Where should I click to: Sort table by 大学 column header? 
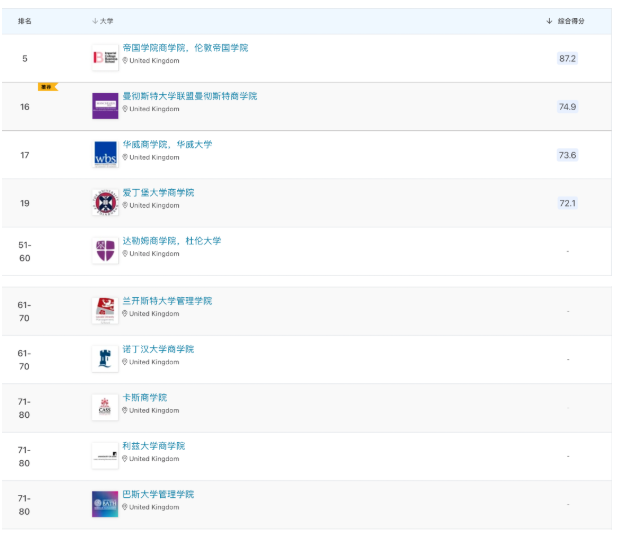(x=103, y=21)
